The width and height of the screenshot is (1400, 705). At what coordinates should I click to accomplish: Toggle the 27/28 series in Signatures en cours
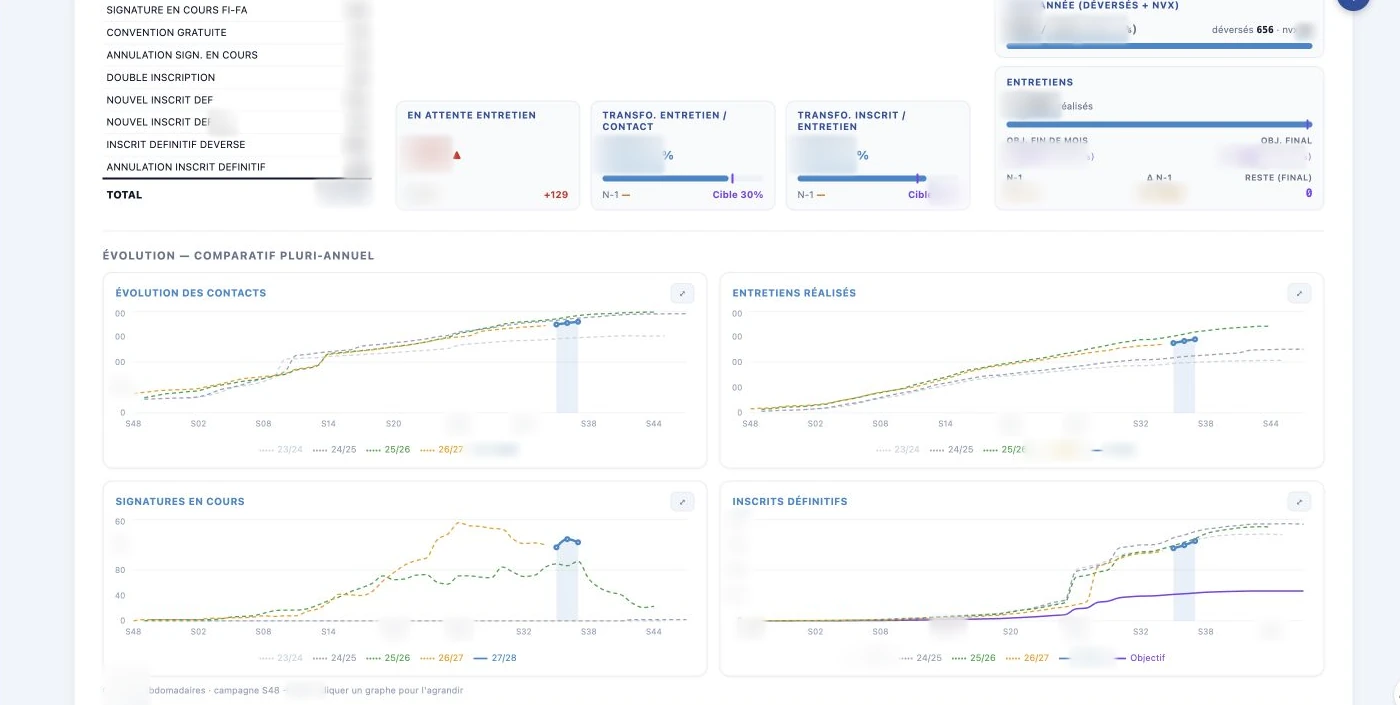(x=496, y=658)
